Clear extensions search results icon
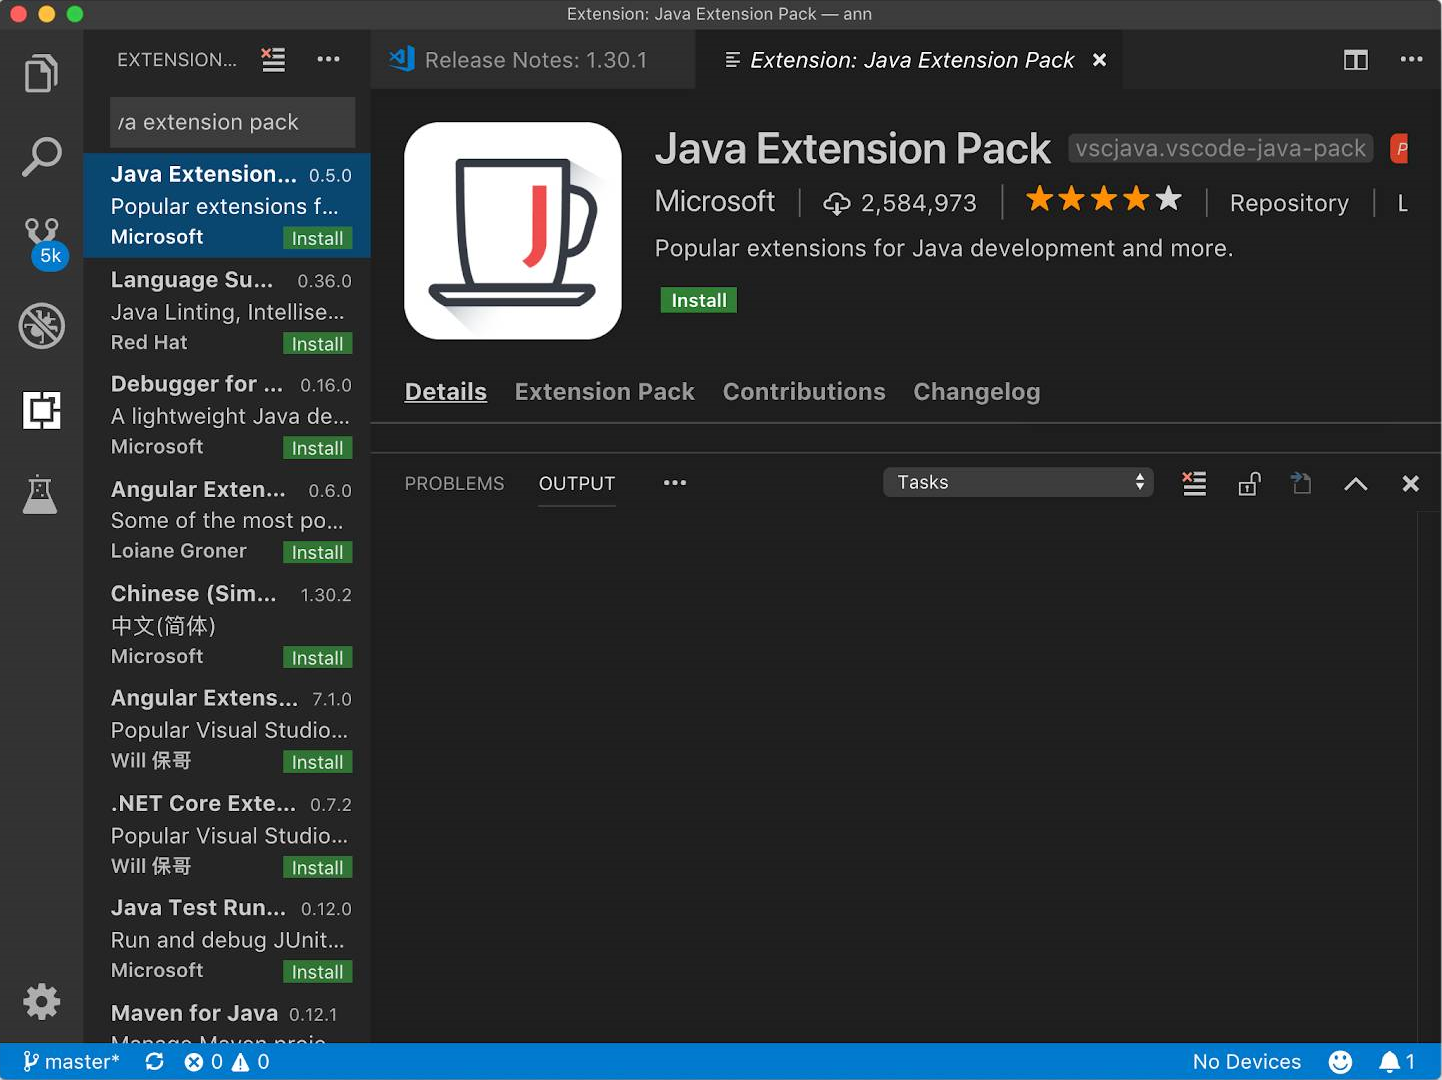This screenshot has width=1442, height=1080. click(273, 60)
